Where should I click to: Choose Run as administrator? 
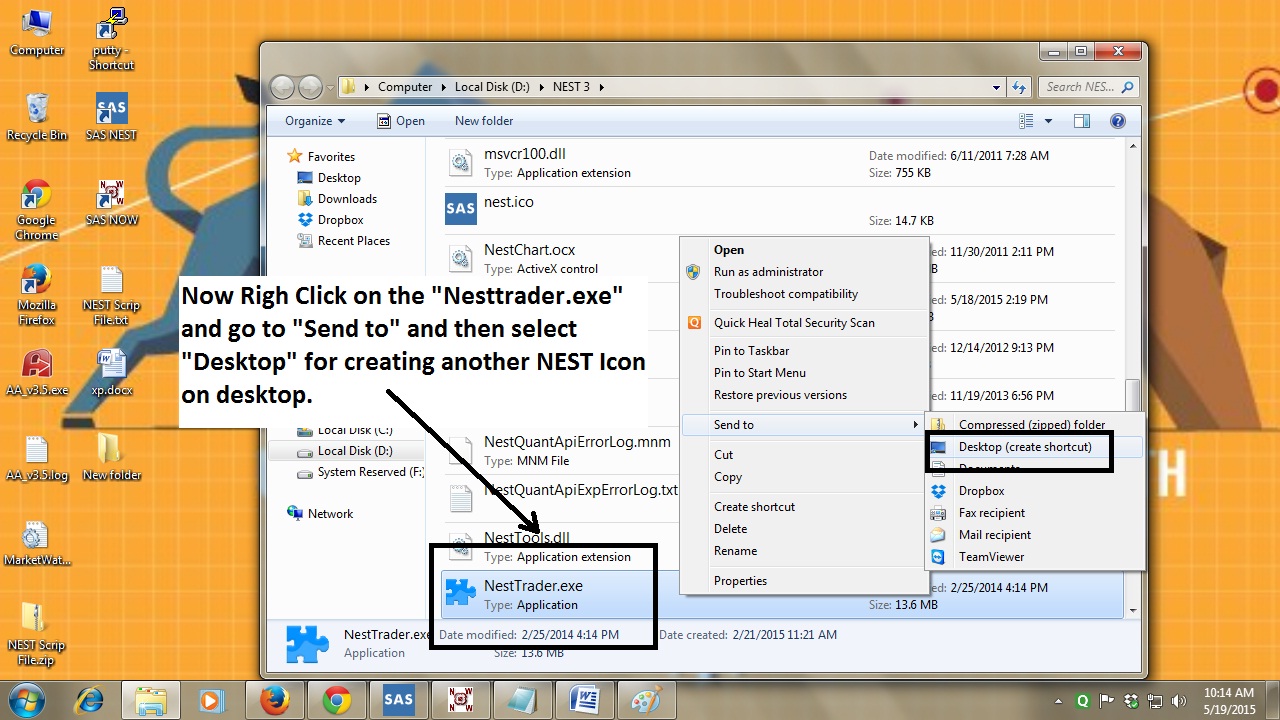[x=804, y=272]
